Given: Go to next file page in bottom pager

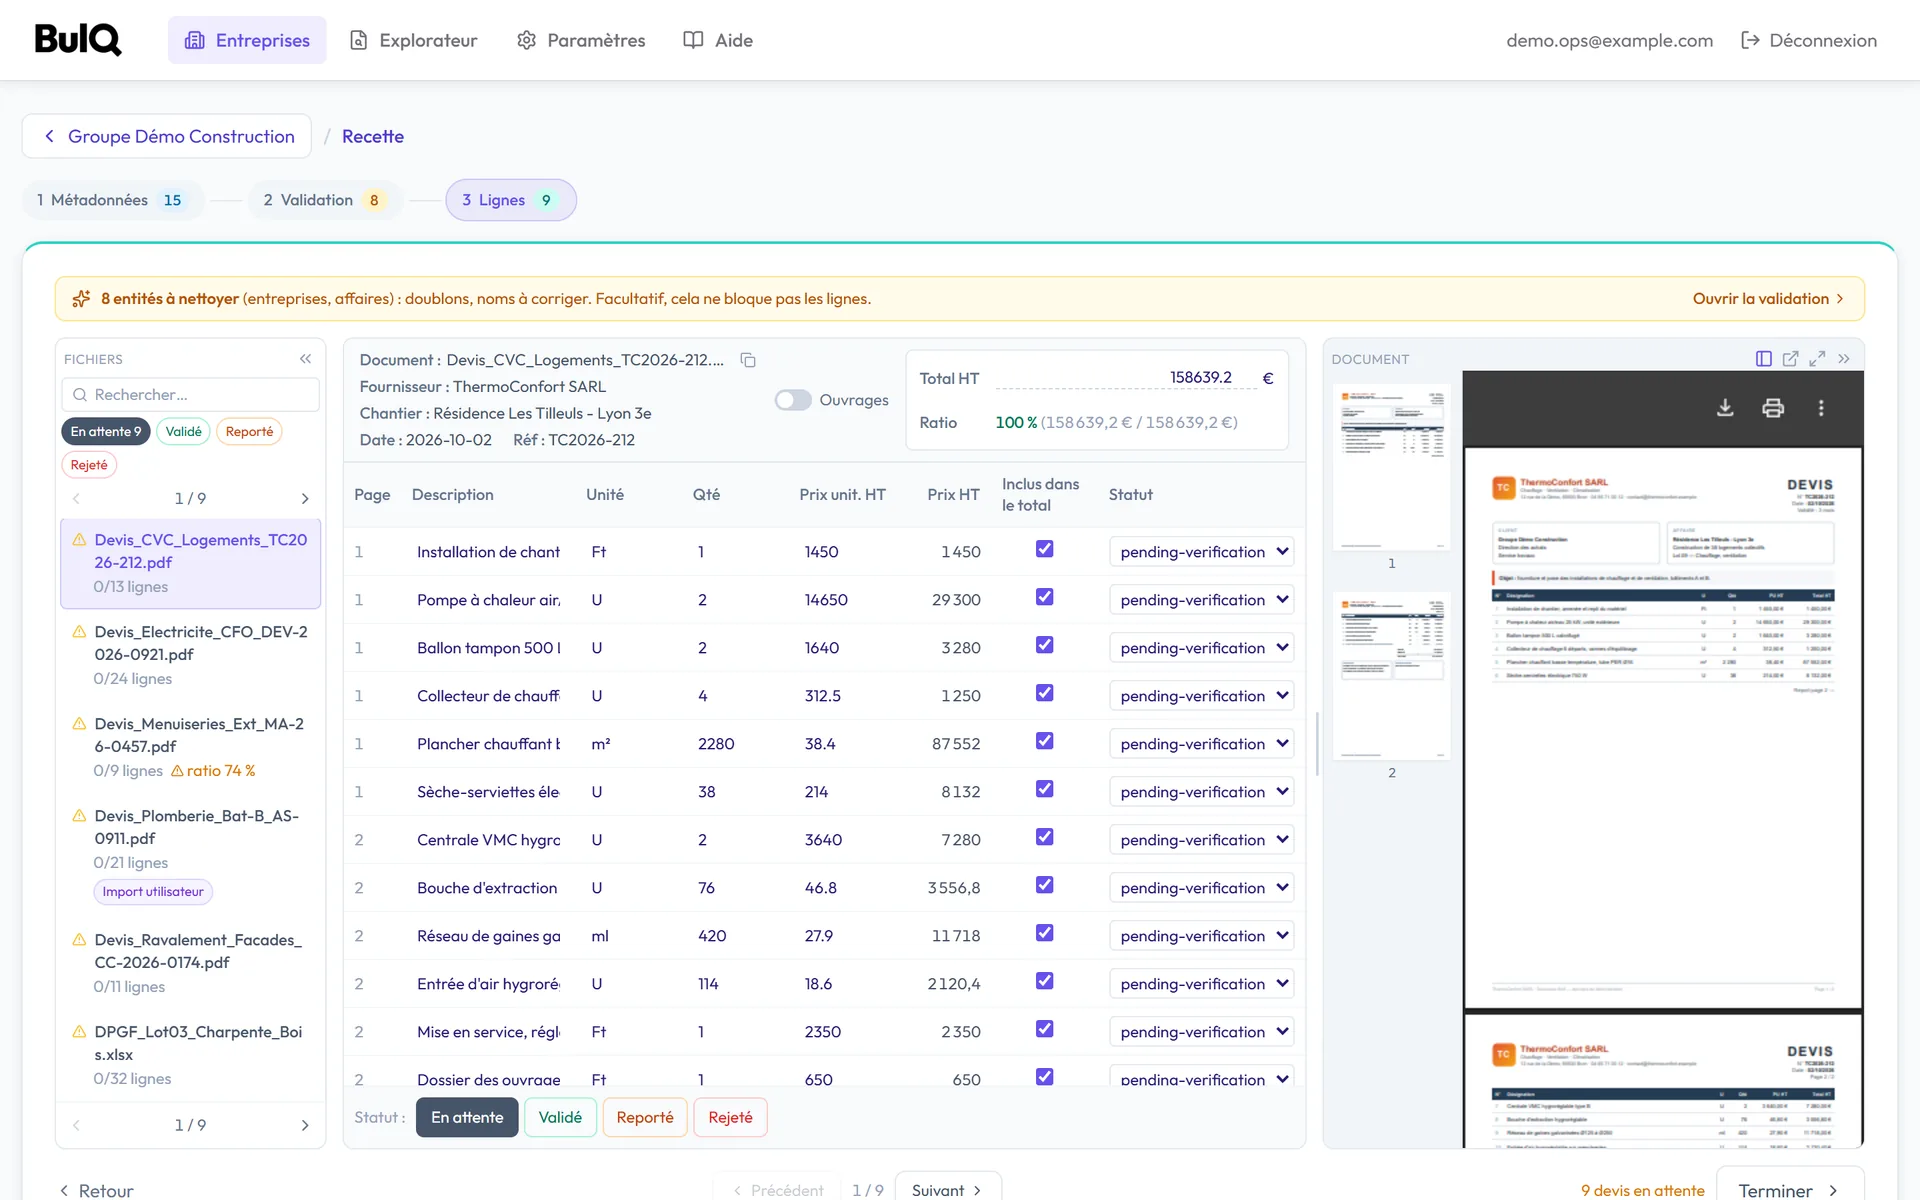Looking at the screenshot, I should pos(305,1125).
